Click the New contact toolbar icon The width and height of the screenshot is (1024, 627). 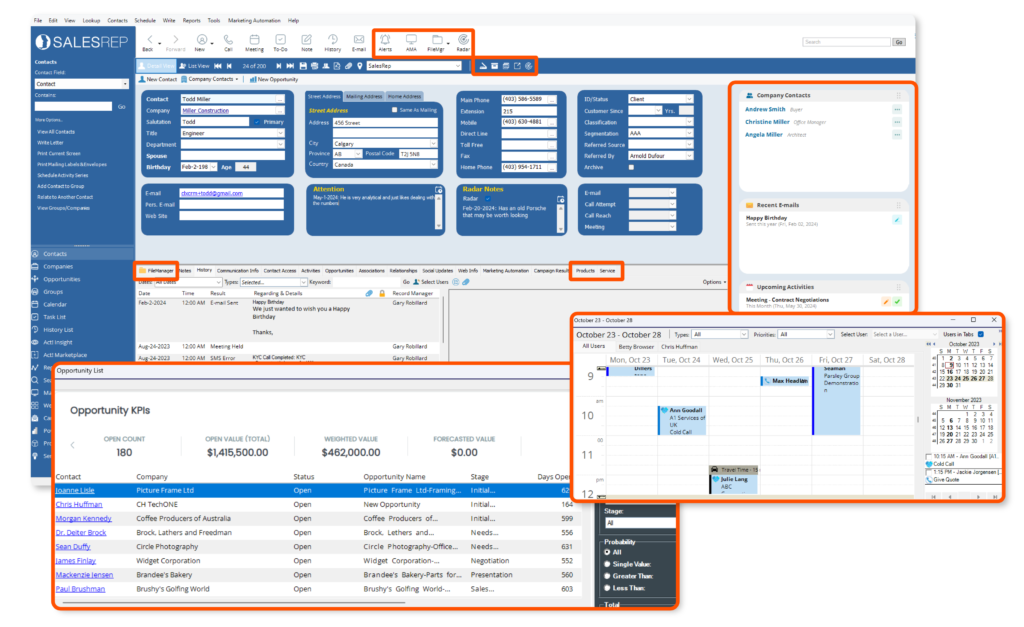tap(201, 43)
